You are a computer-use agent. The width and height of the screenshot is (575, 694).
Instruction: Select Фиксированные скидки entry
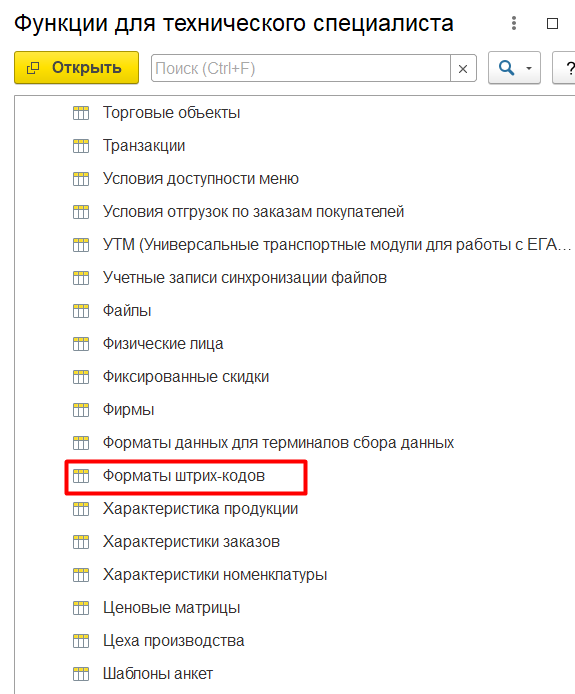(x=186, y=377)
